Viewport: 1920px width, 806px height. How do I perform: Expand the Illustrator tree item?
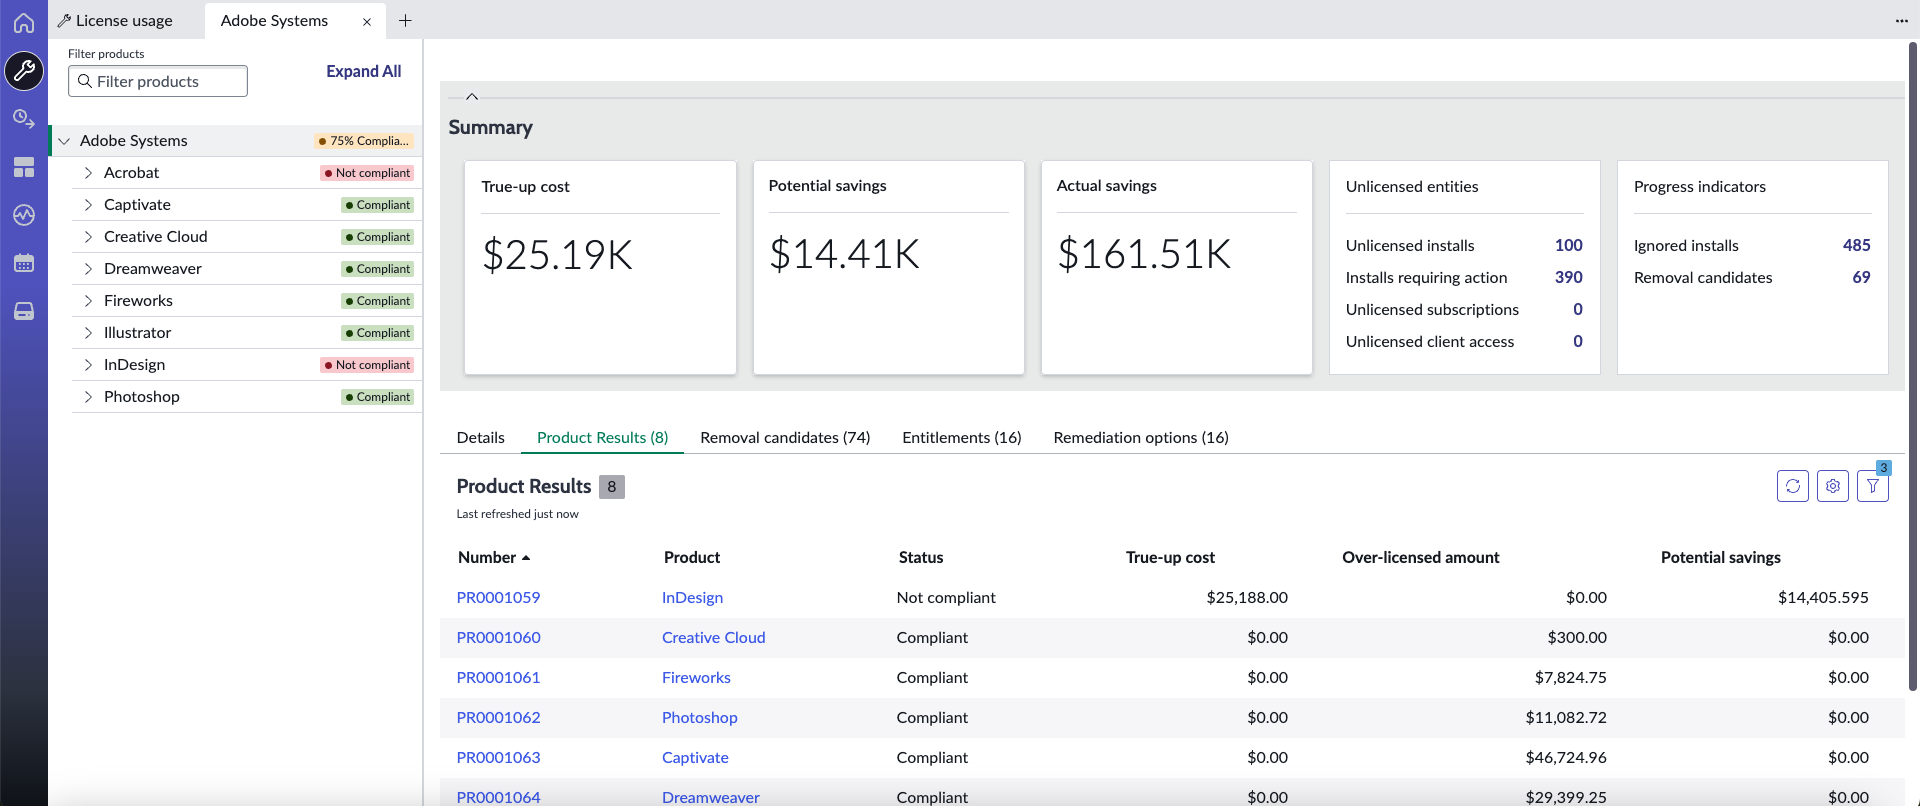click(x=88, y=333)
